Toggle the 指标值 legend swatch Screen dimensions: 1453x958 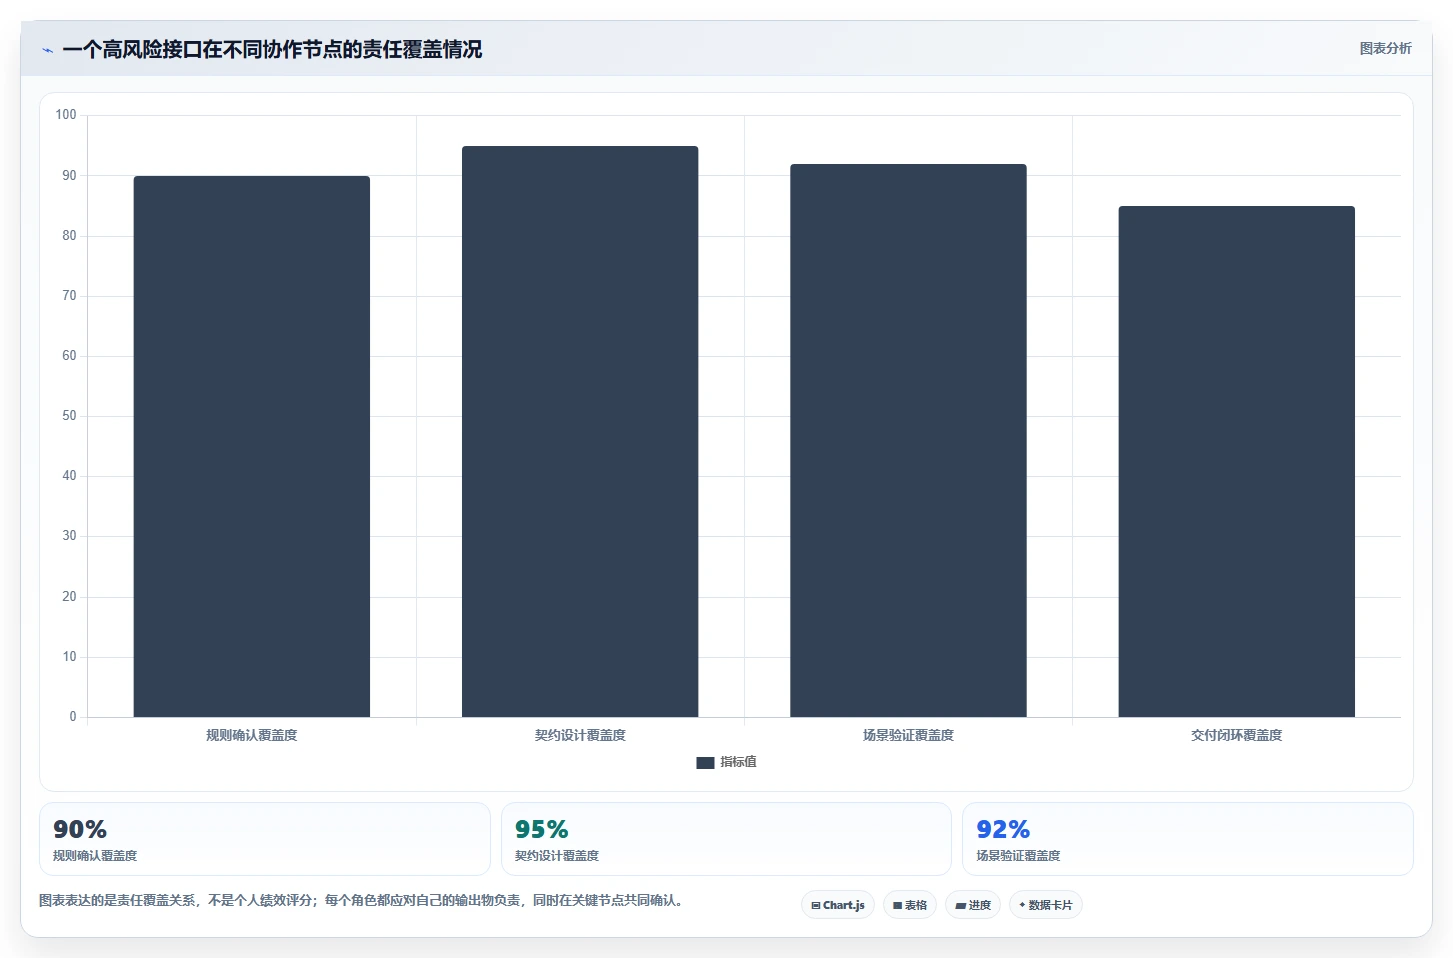pyautogui.click(x=705, y=762)
